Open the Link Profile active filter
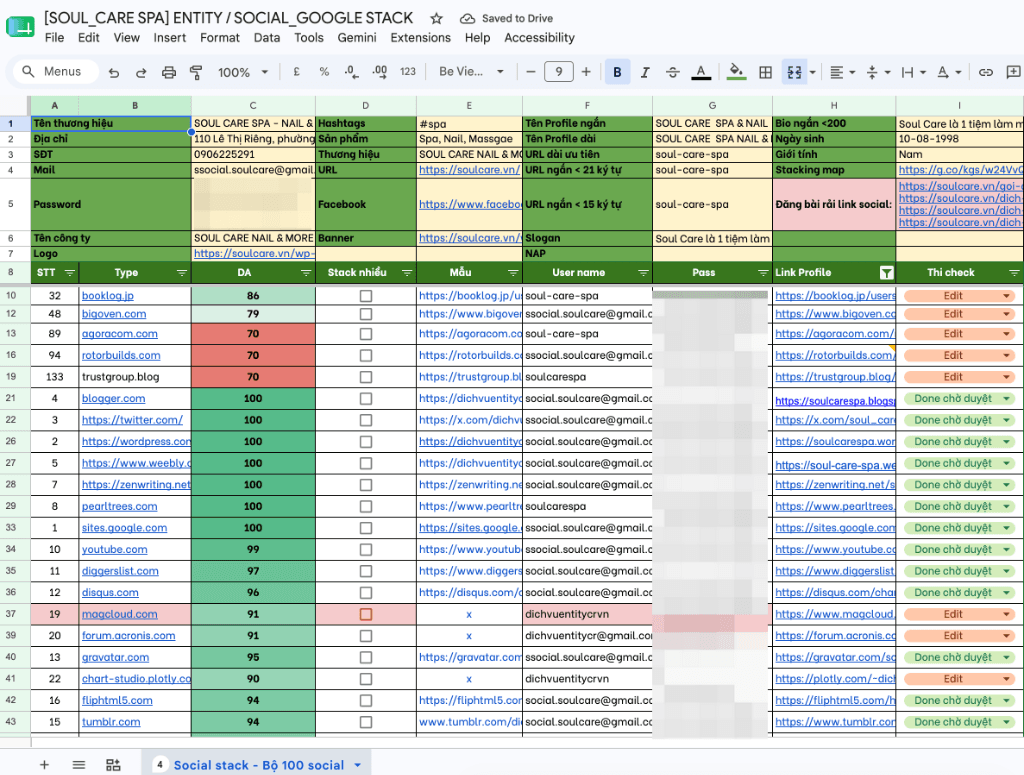This screenshot has width=1024, height=775. 886,272
